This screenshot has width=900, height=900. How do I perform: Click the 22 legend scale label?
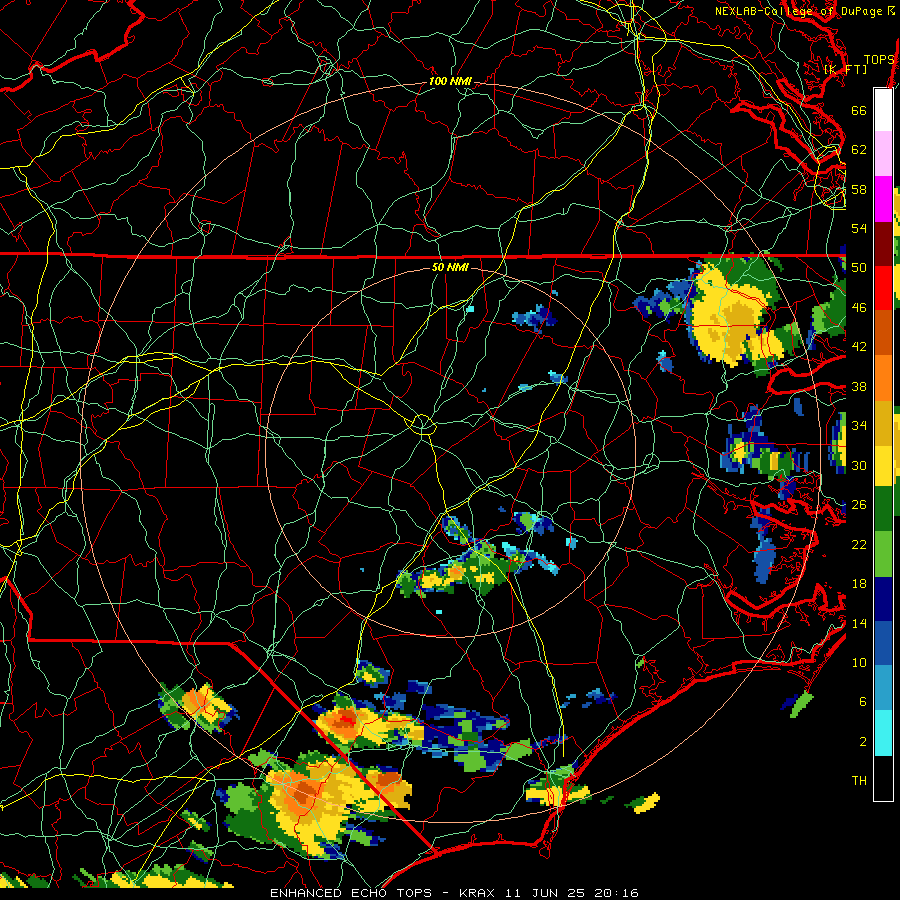(x=859, y=544)
